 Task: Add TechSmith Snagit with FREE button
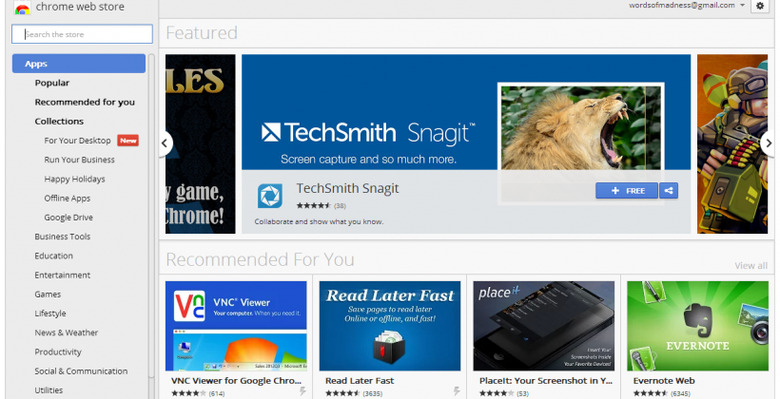point(627,191)
